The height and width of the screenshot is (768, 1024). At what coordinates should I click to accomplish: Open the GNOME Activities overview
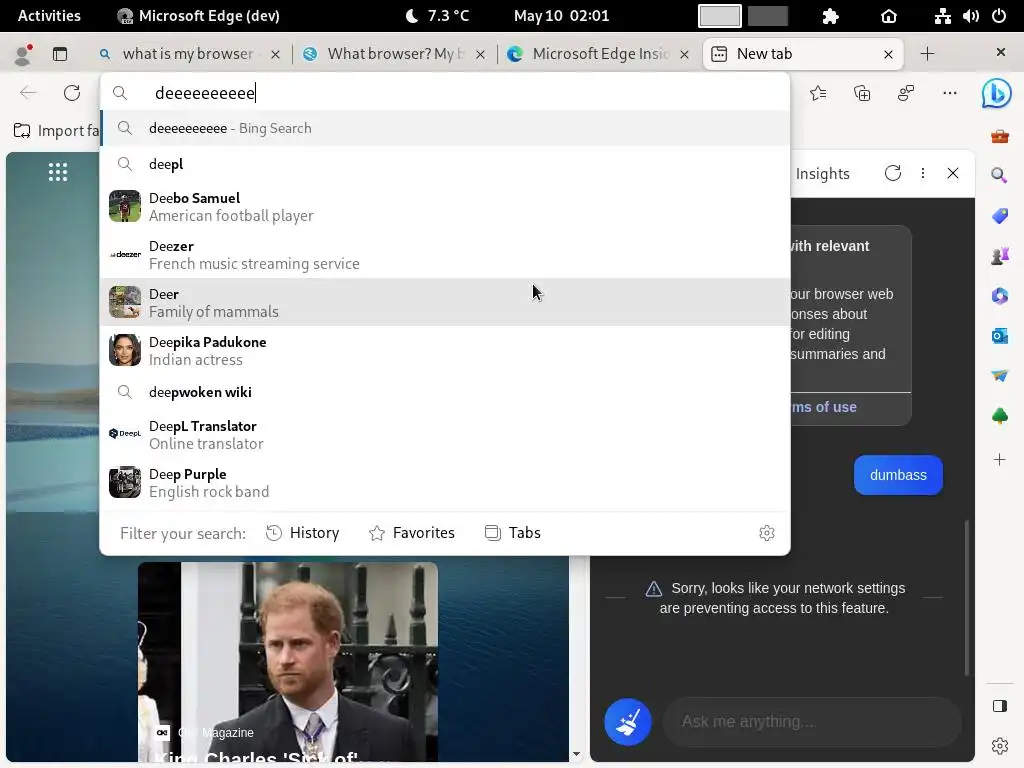tap(49, 16)
